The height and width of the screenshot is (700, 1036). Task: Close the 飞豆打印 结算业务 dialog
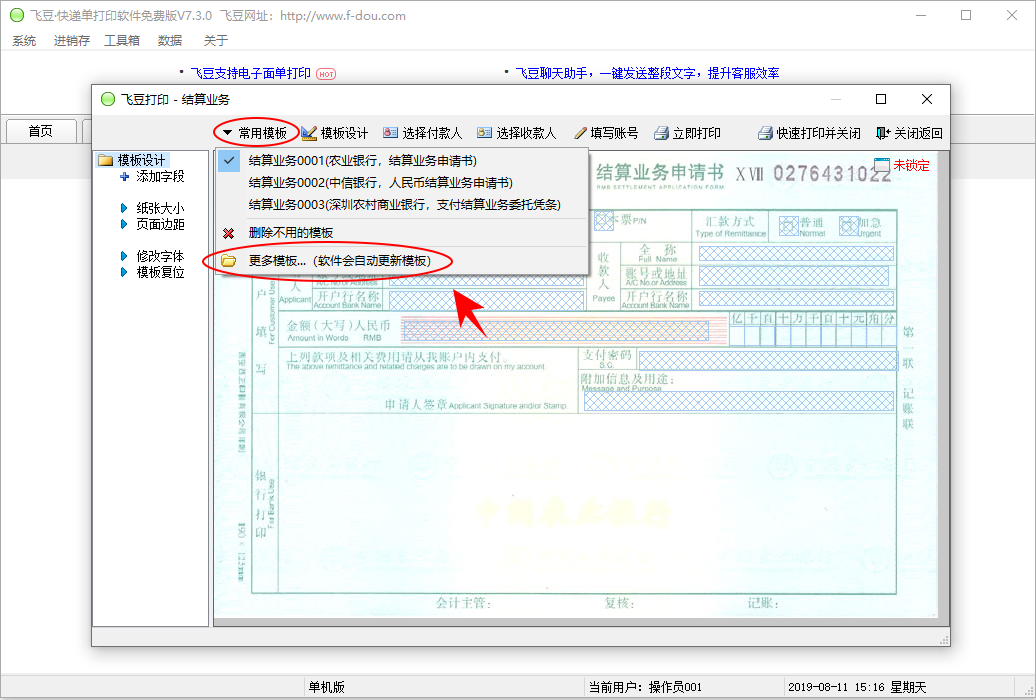927,99
